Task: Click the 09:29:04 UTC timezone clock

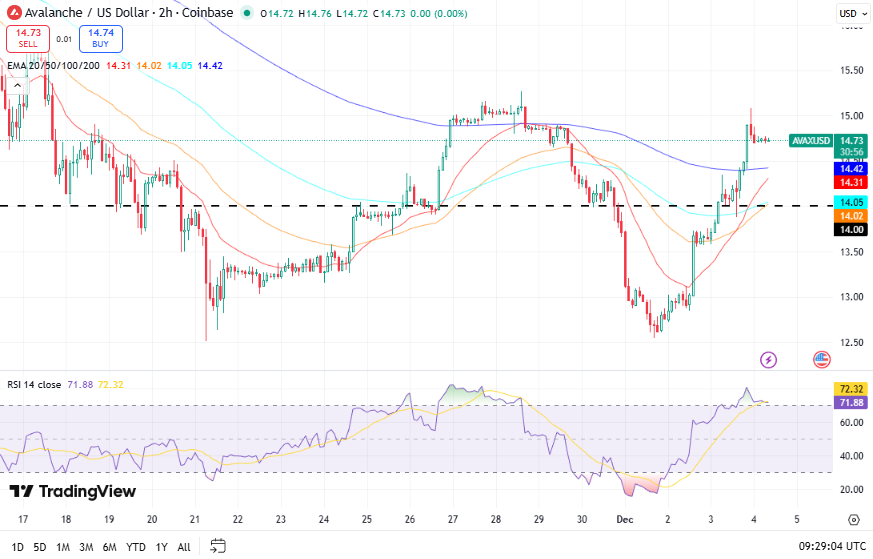Action: tap(832, 546)
